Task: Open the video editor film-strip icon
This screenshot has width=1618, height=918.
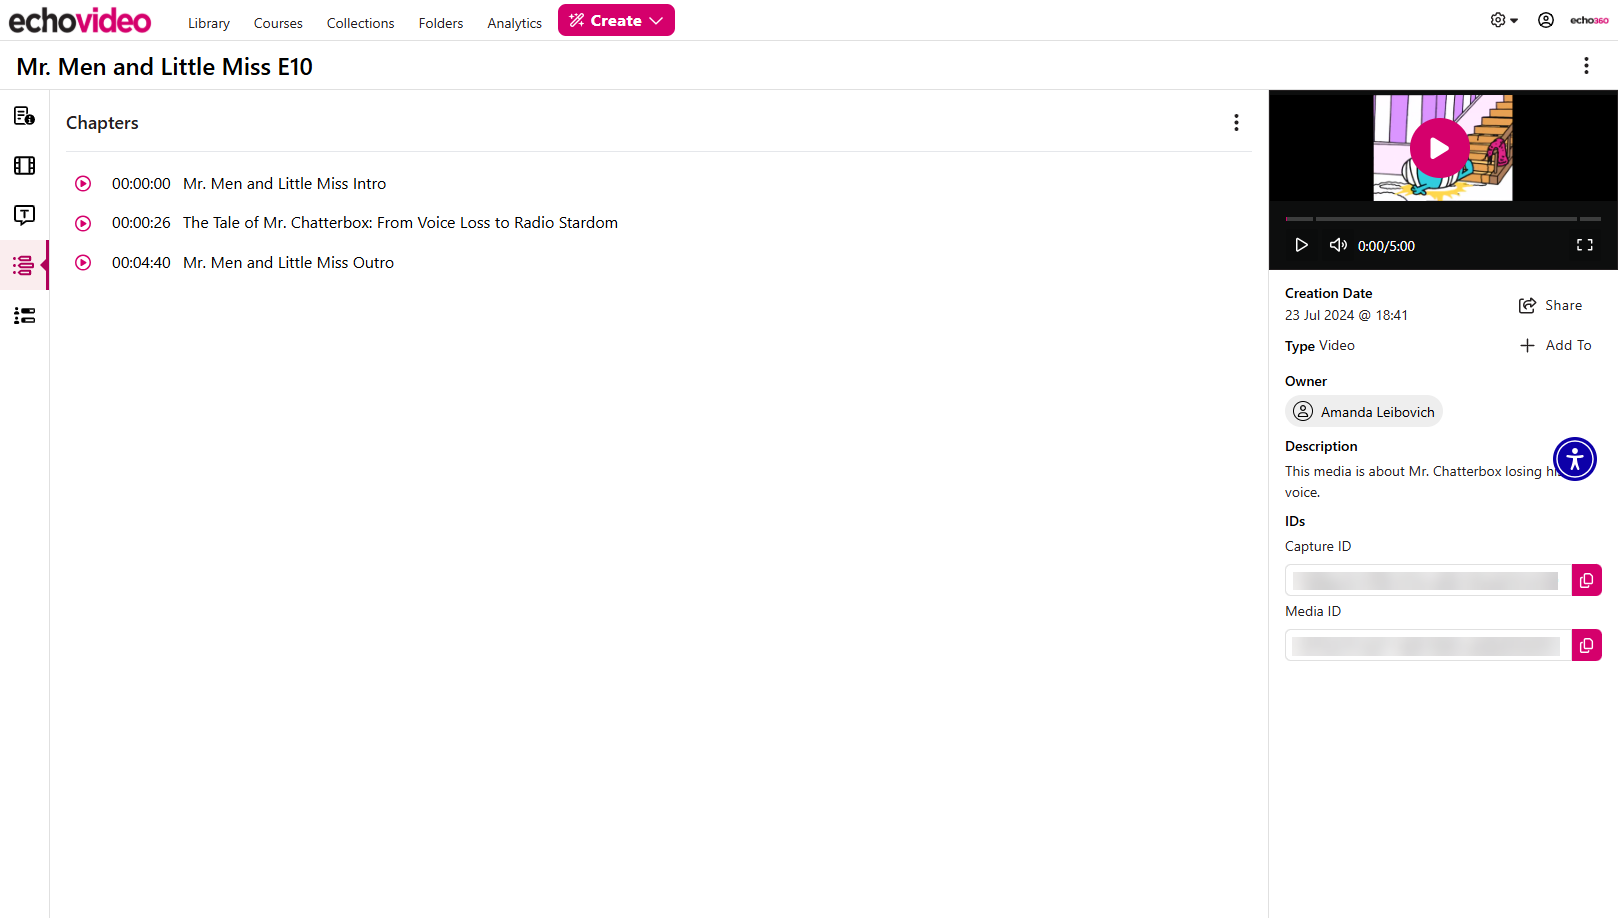Action: pos(24,166)
